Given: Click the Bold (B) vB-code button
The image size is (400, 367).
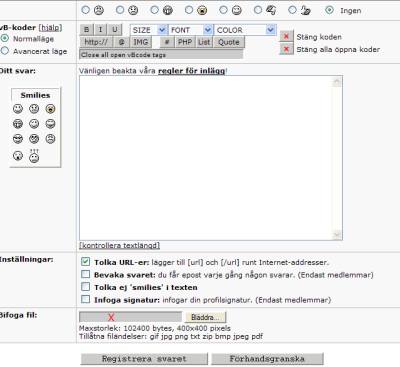Looking at the screenshot, I should pyautogui.click(x=86, y=30).
